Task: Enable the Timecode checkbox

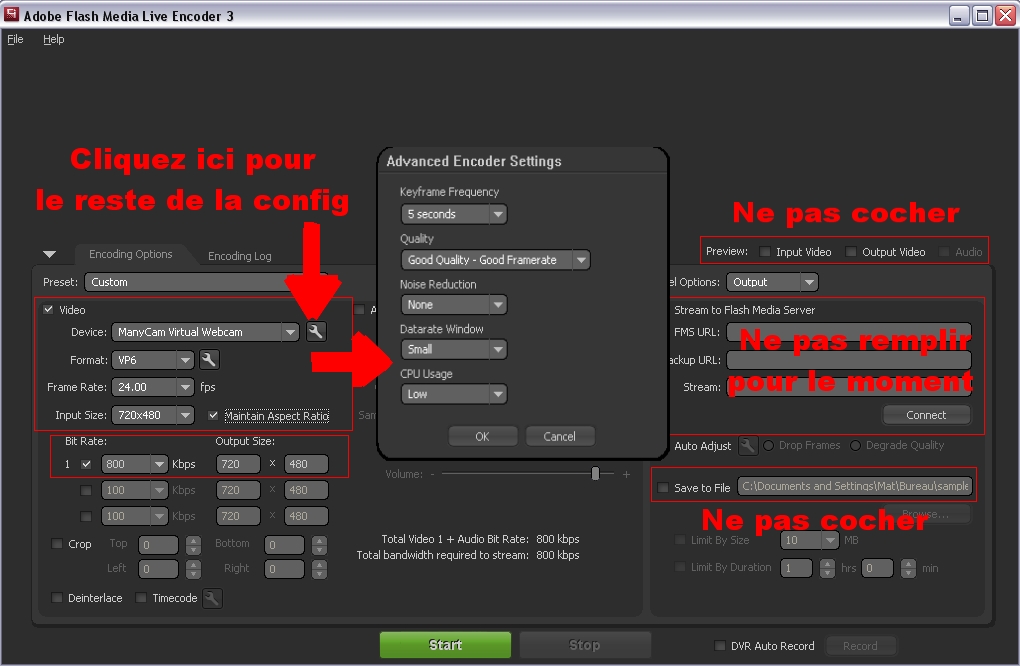Action: tap(141, 598)
